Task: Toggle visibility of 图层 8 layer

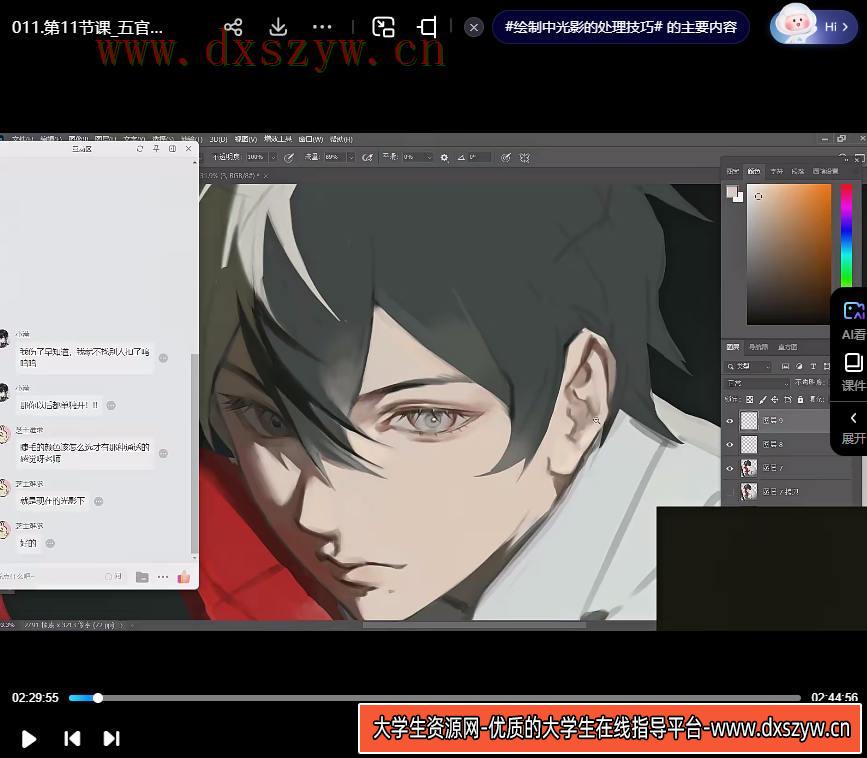Action: coord(730,445)
